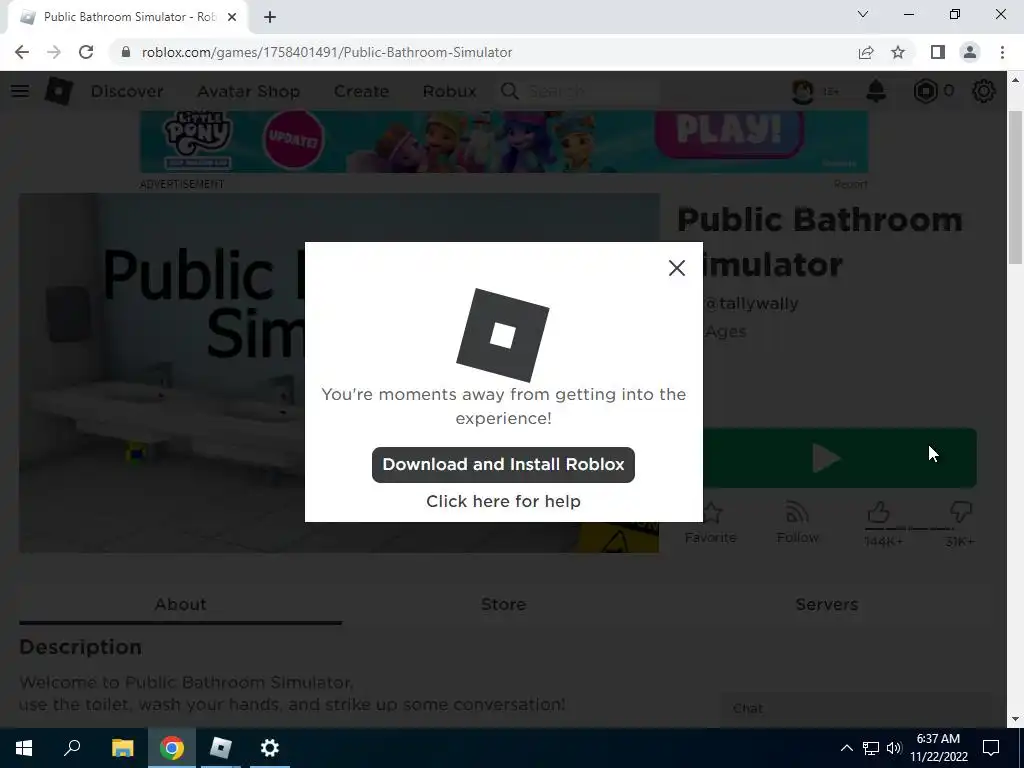
Task: Click the network tray icon
Action: 871,748
